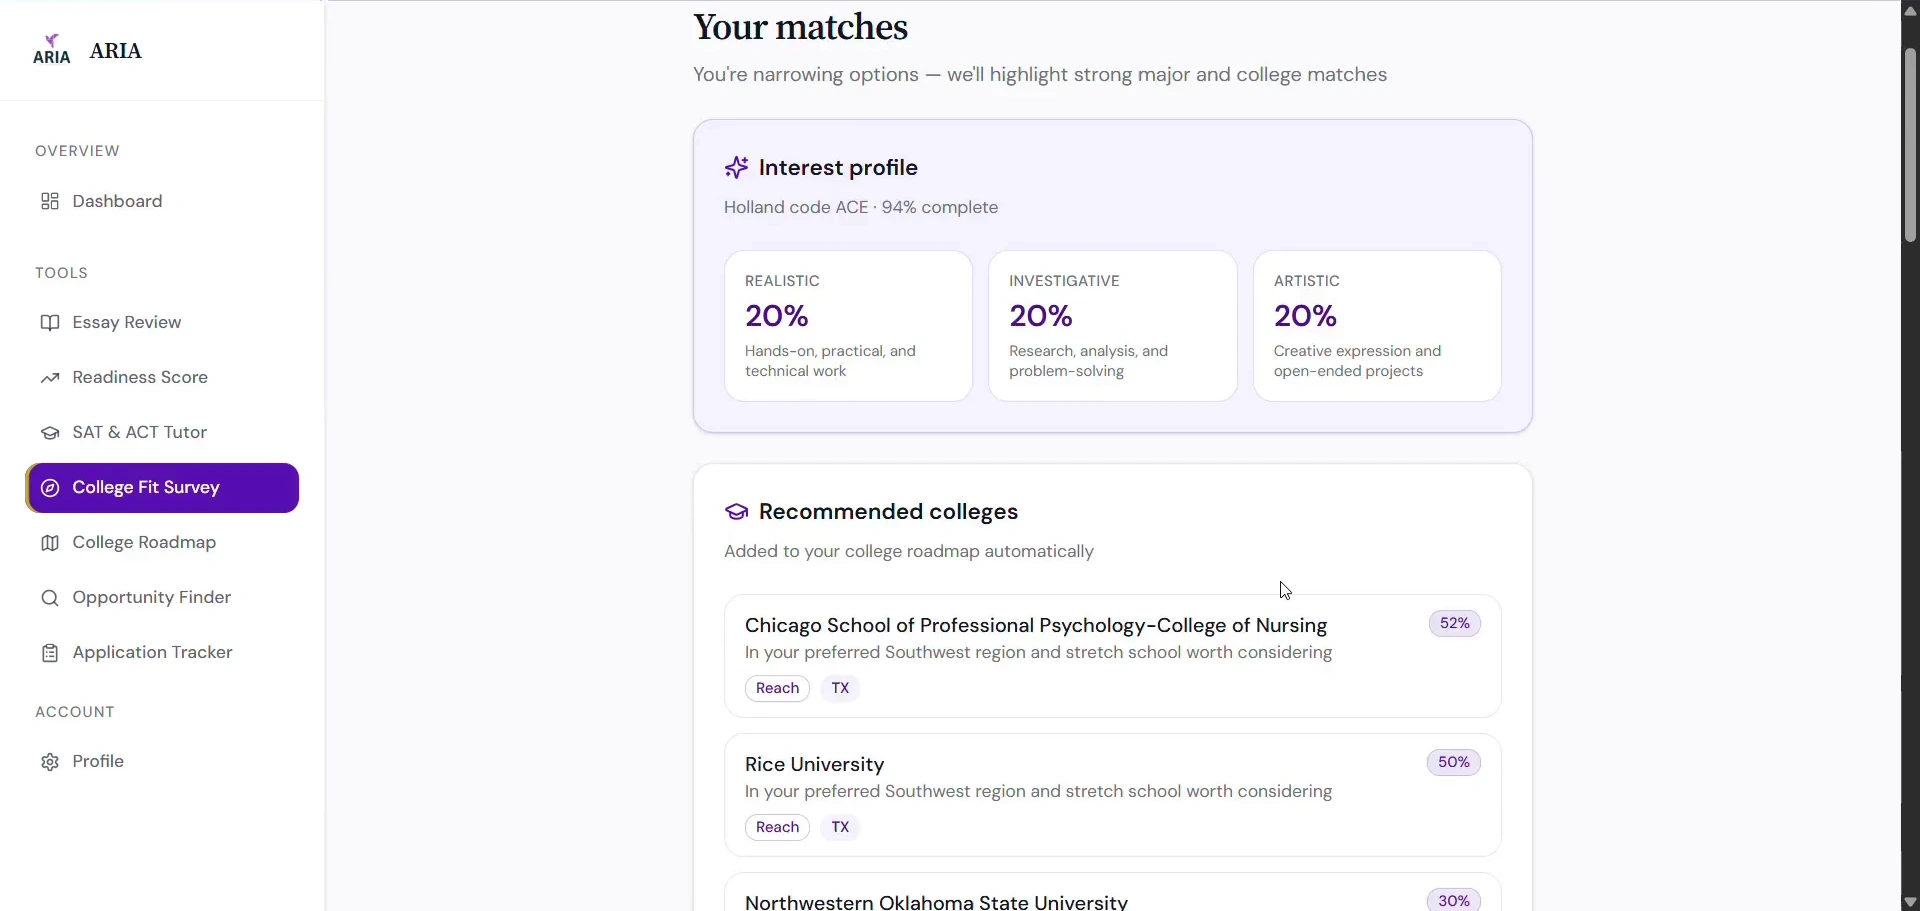Click the page vertical scrollbar thumb

[x=1910, y=145]
